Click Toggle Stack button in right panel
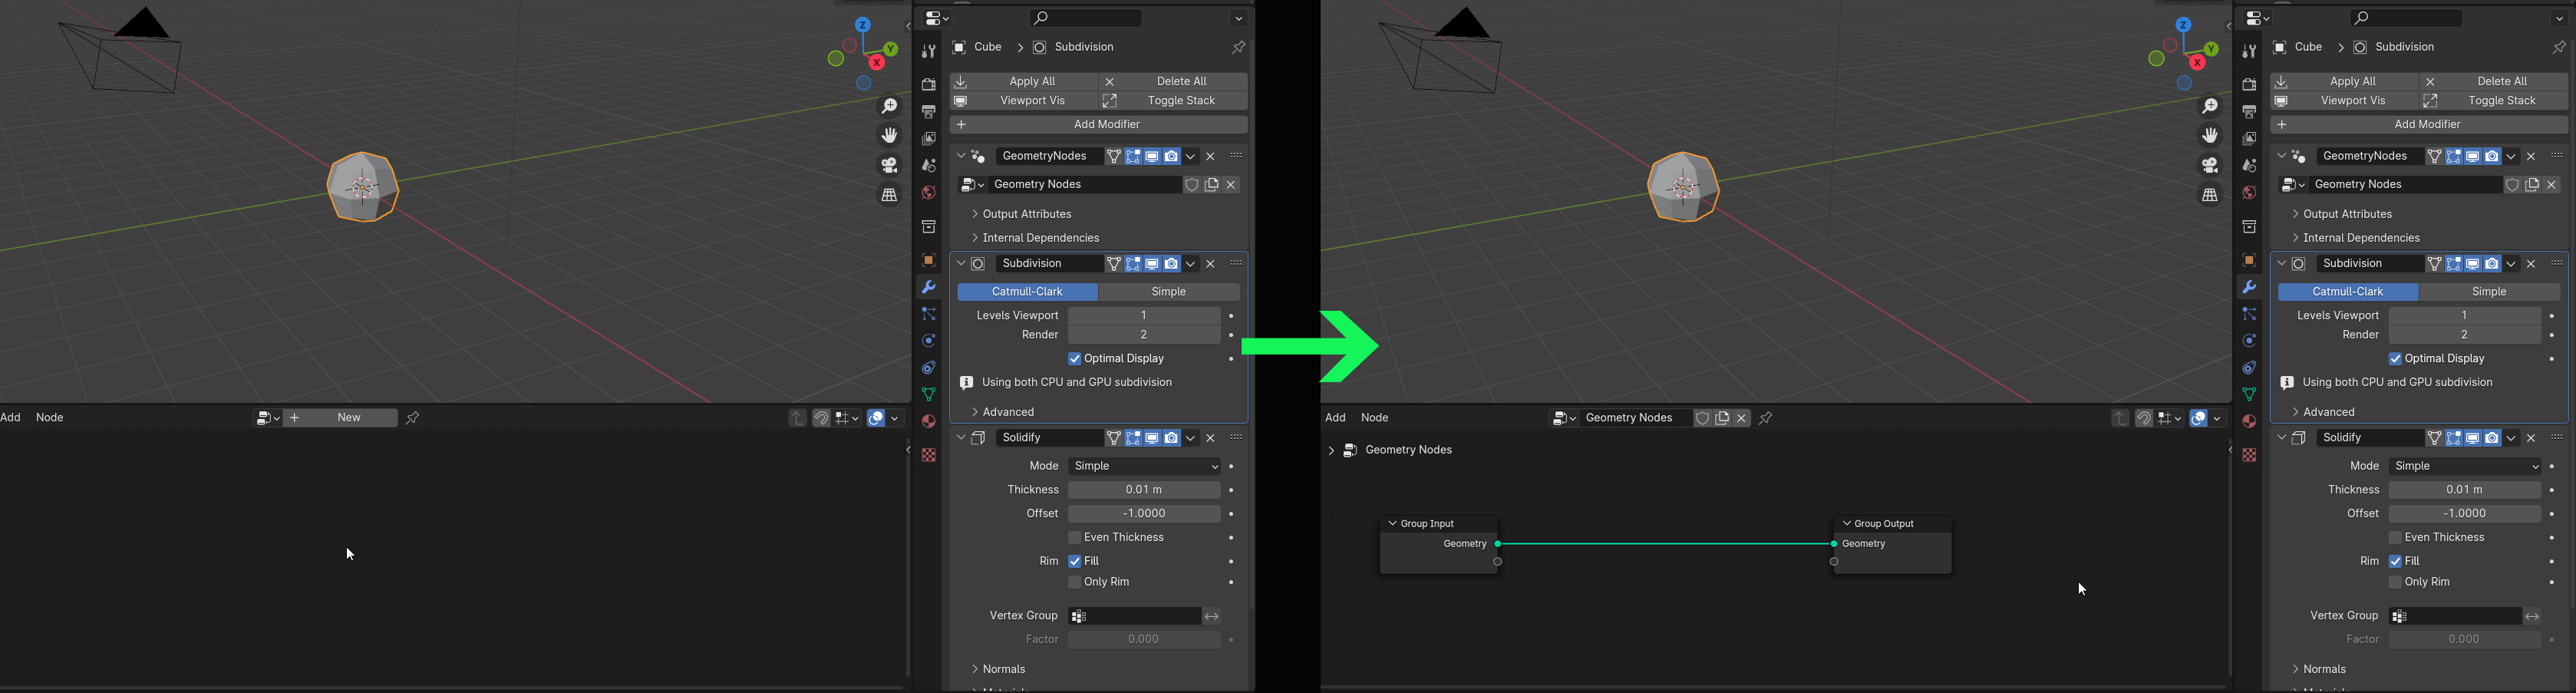2576x693 pixels. (2494, 101)
